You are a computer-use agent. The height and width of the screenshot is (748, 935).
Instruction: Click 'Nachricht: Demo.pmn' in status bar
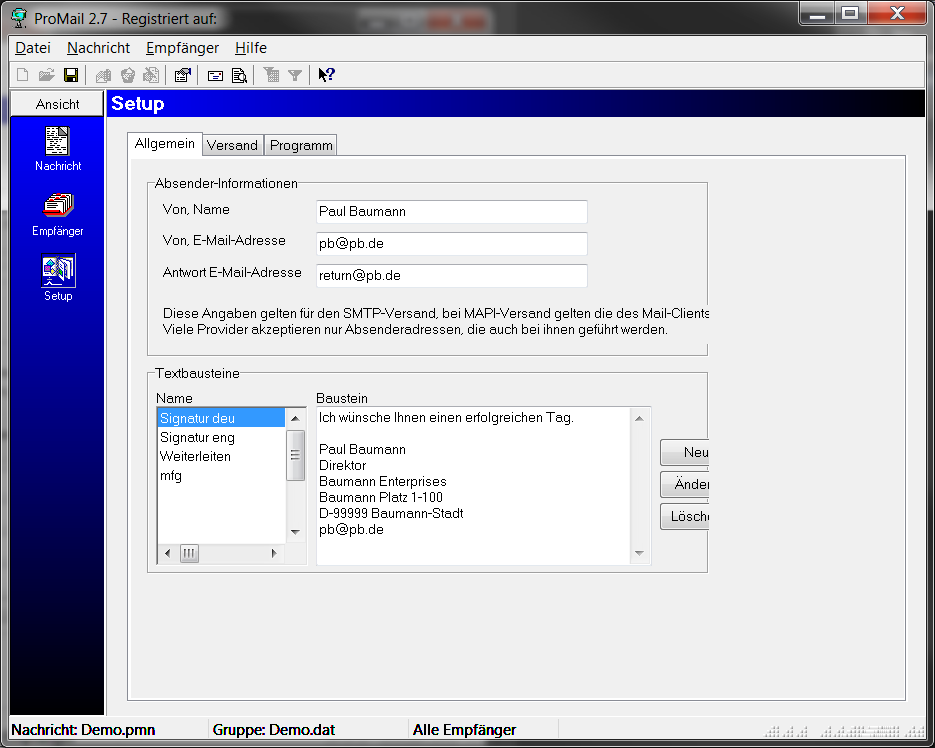83,730
